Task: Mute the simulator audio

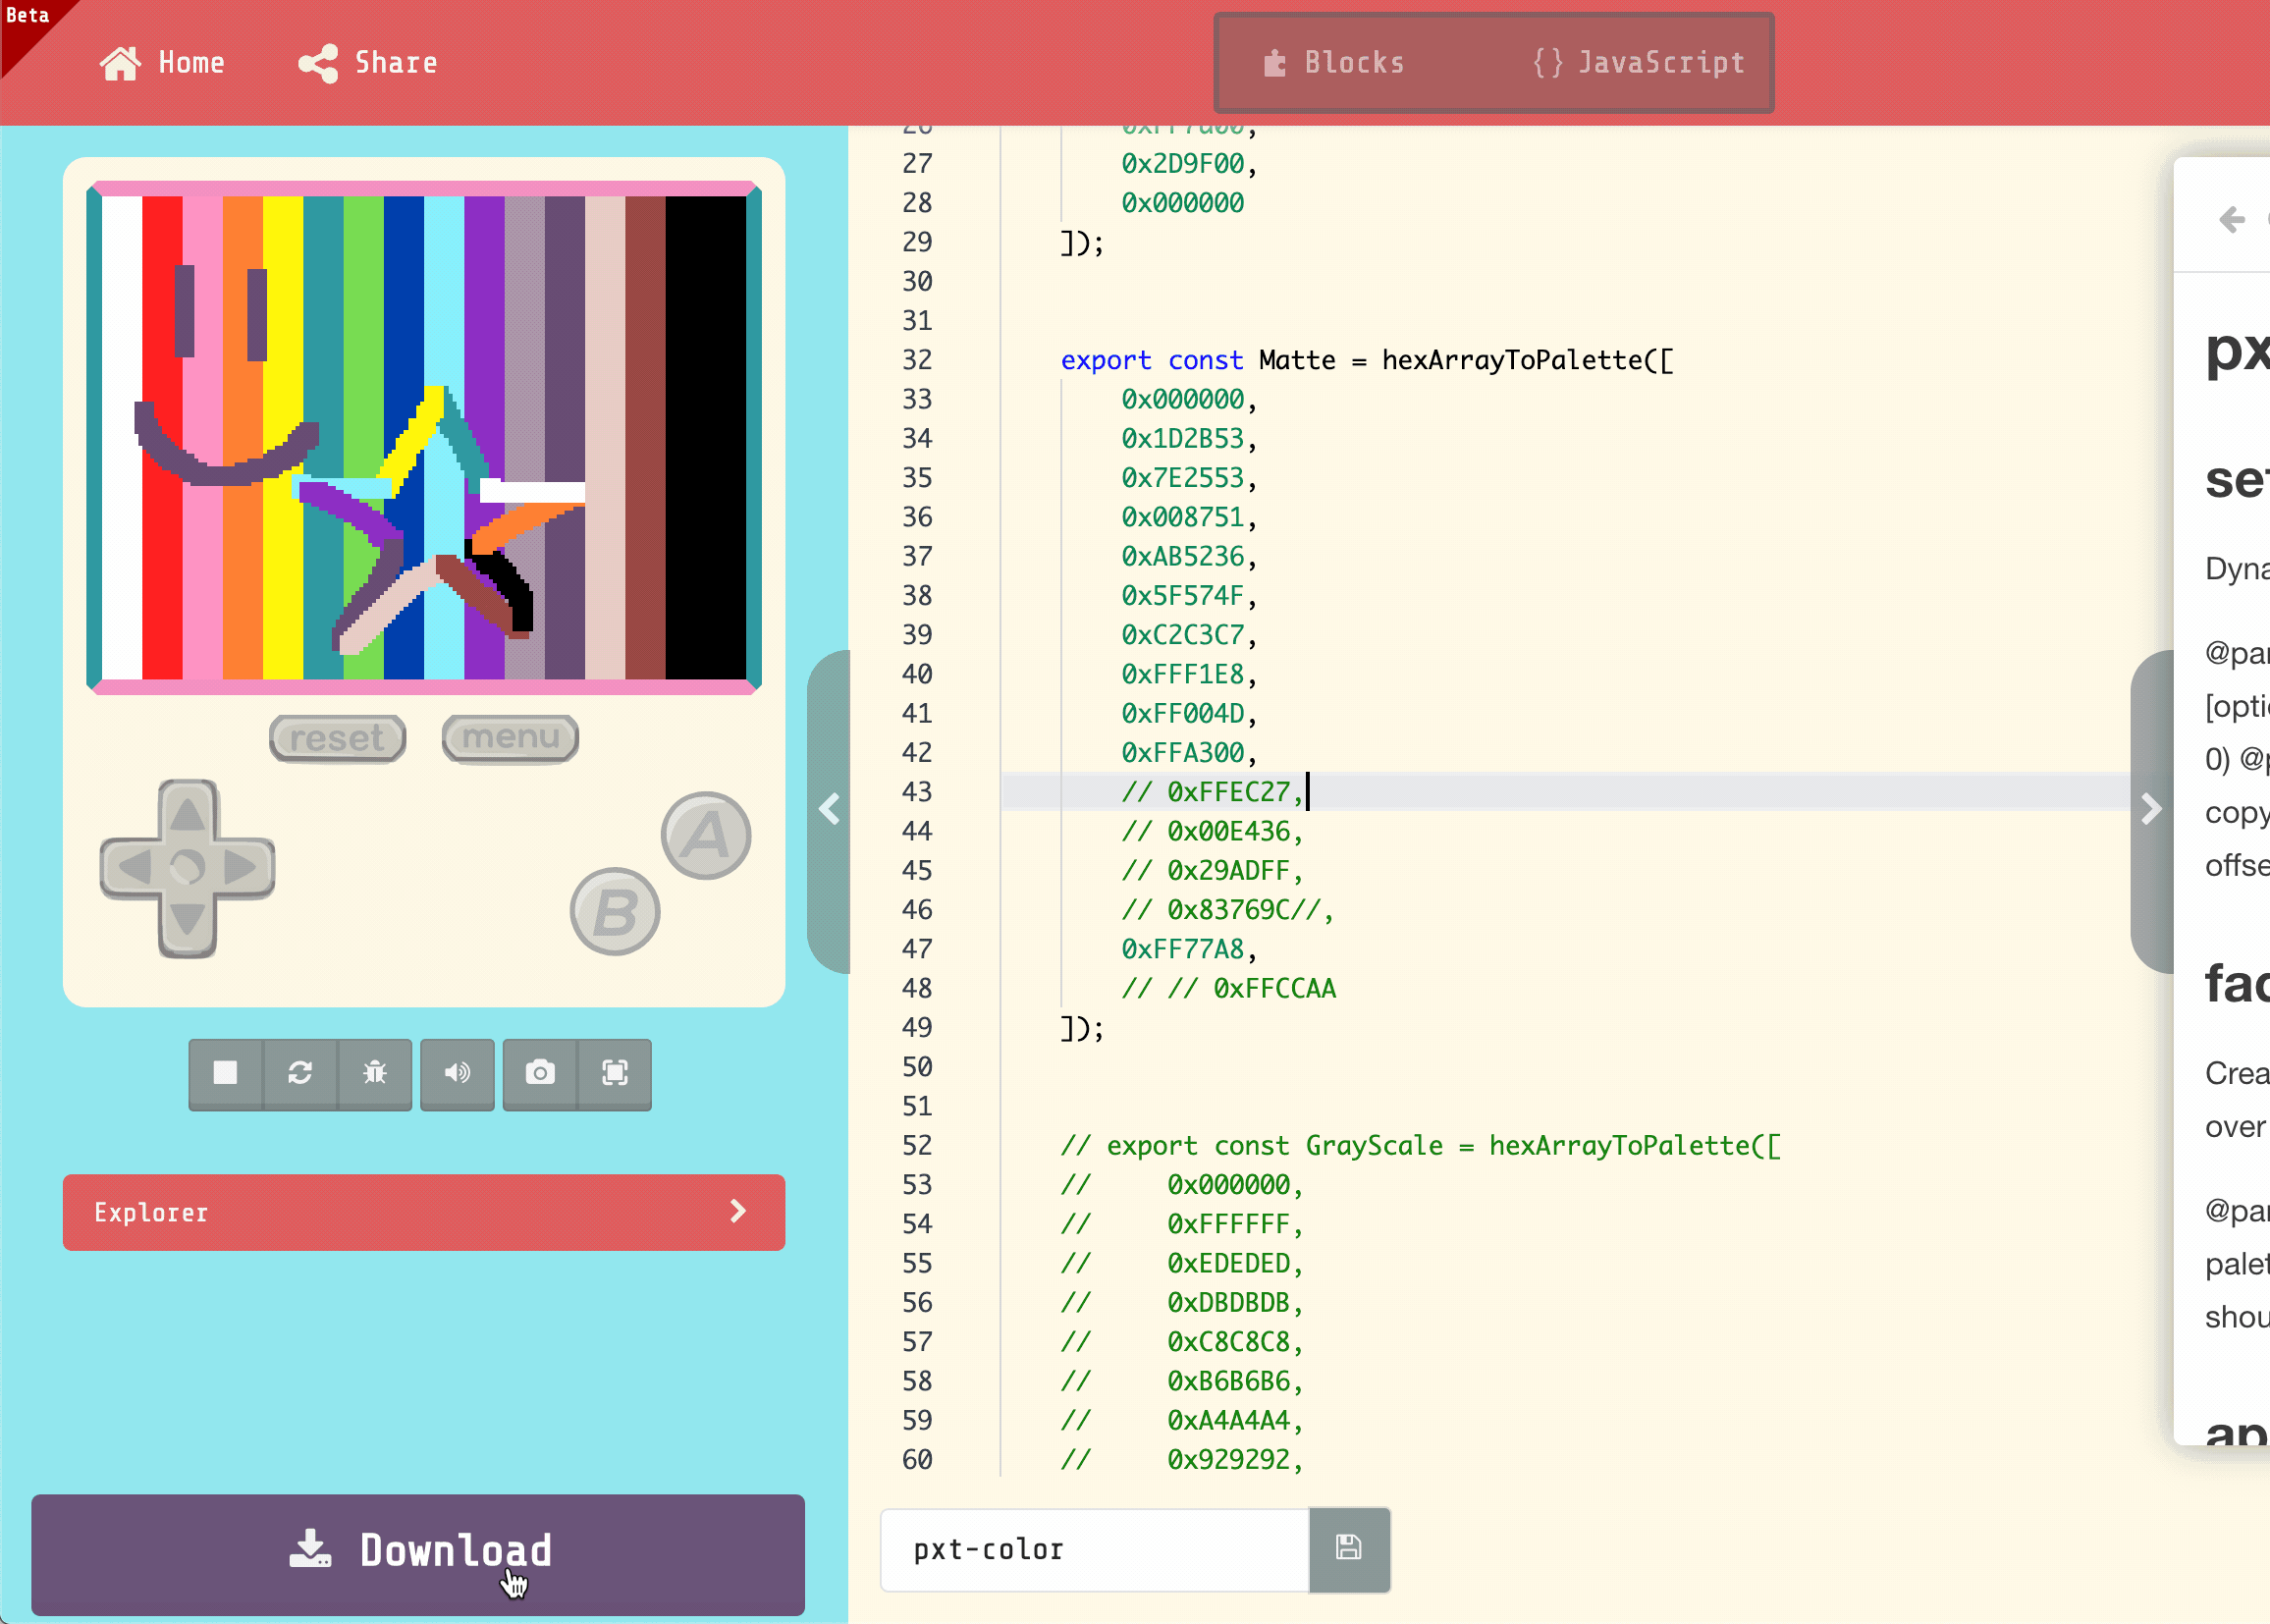Action: pos(457,1073)
